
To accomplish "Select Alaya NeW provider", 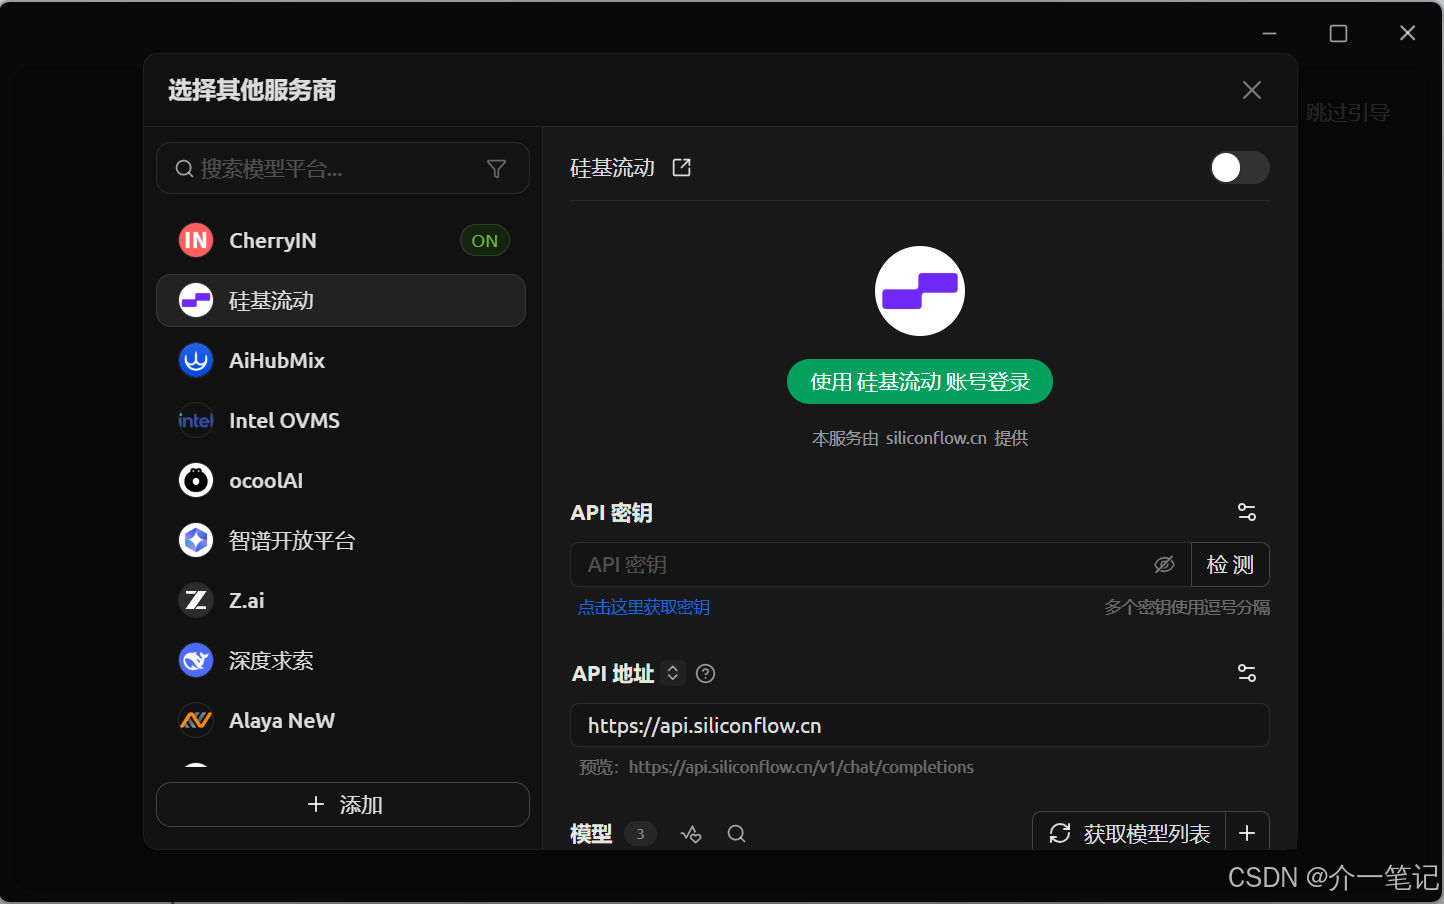I will [x=341, y=720].
